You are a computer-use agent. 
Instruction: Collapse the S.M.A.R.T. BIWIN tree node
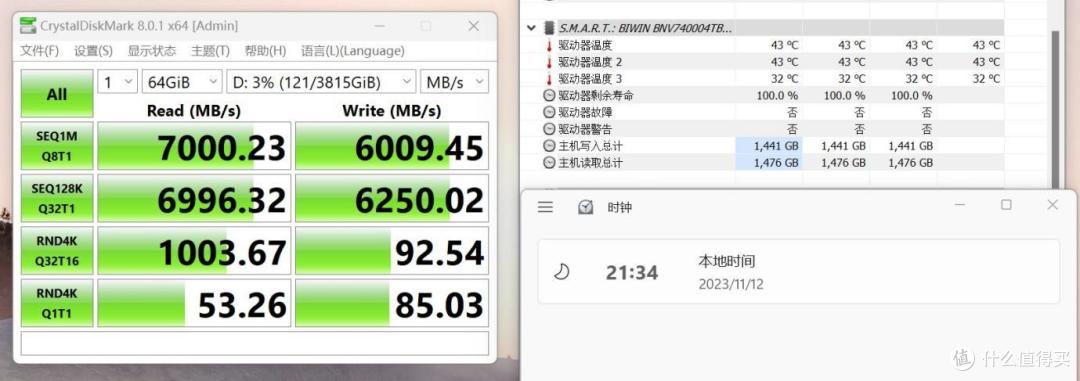pyautogui.click(x=531, y=28)
